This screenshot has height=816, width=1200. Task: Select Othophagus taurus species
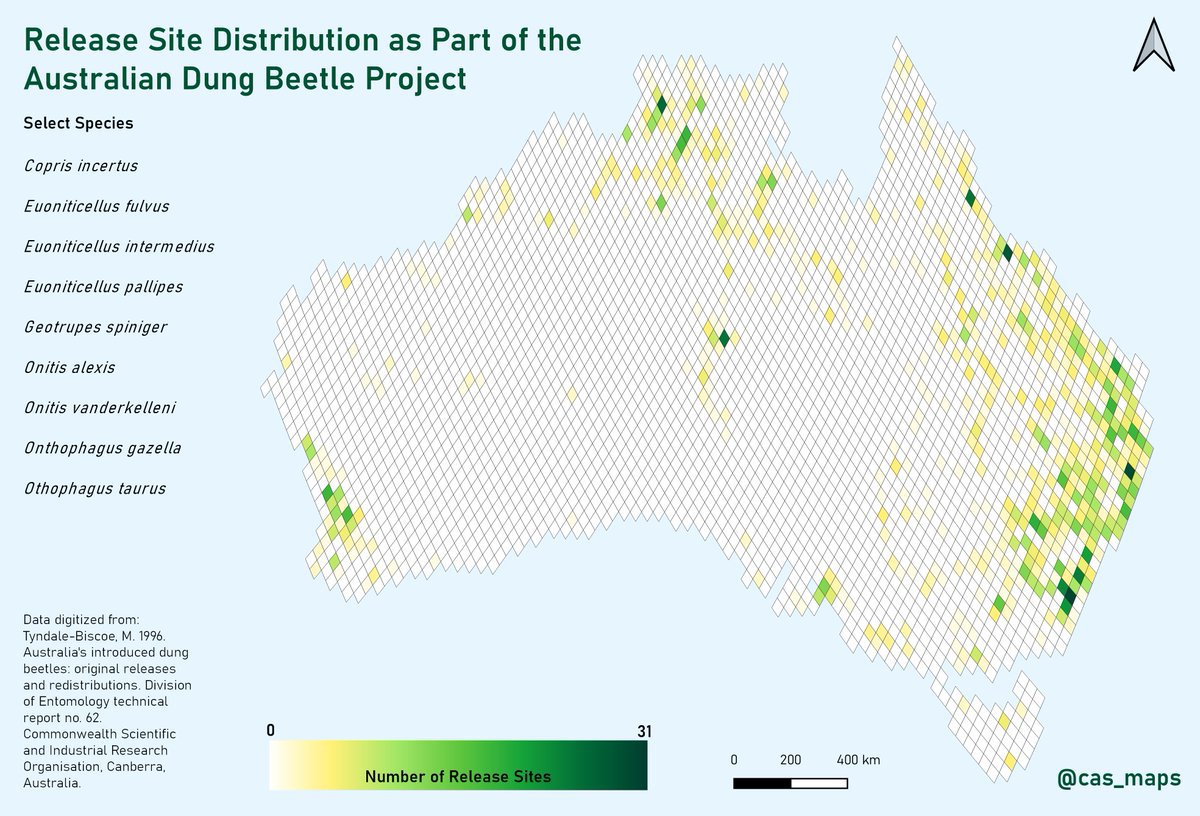pyautogui.click(x=94, y=489)
